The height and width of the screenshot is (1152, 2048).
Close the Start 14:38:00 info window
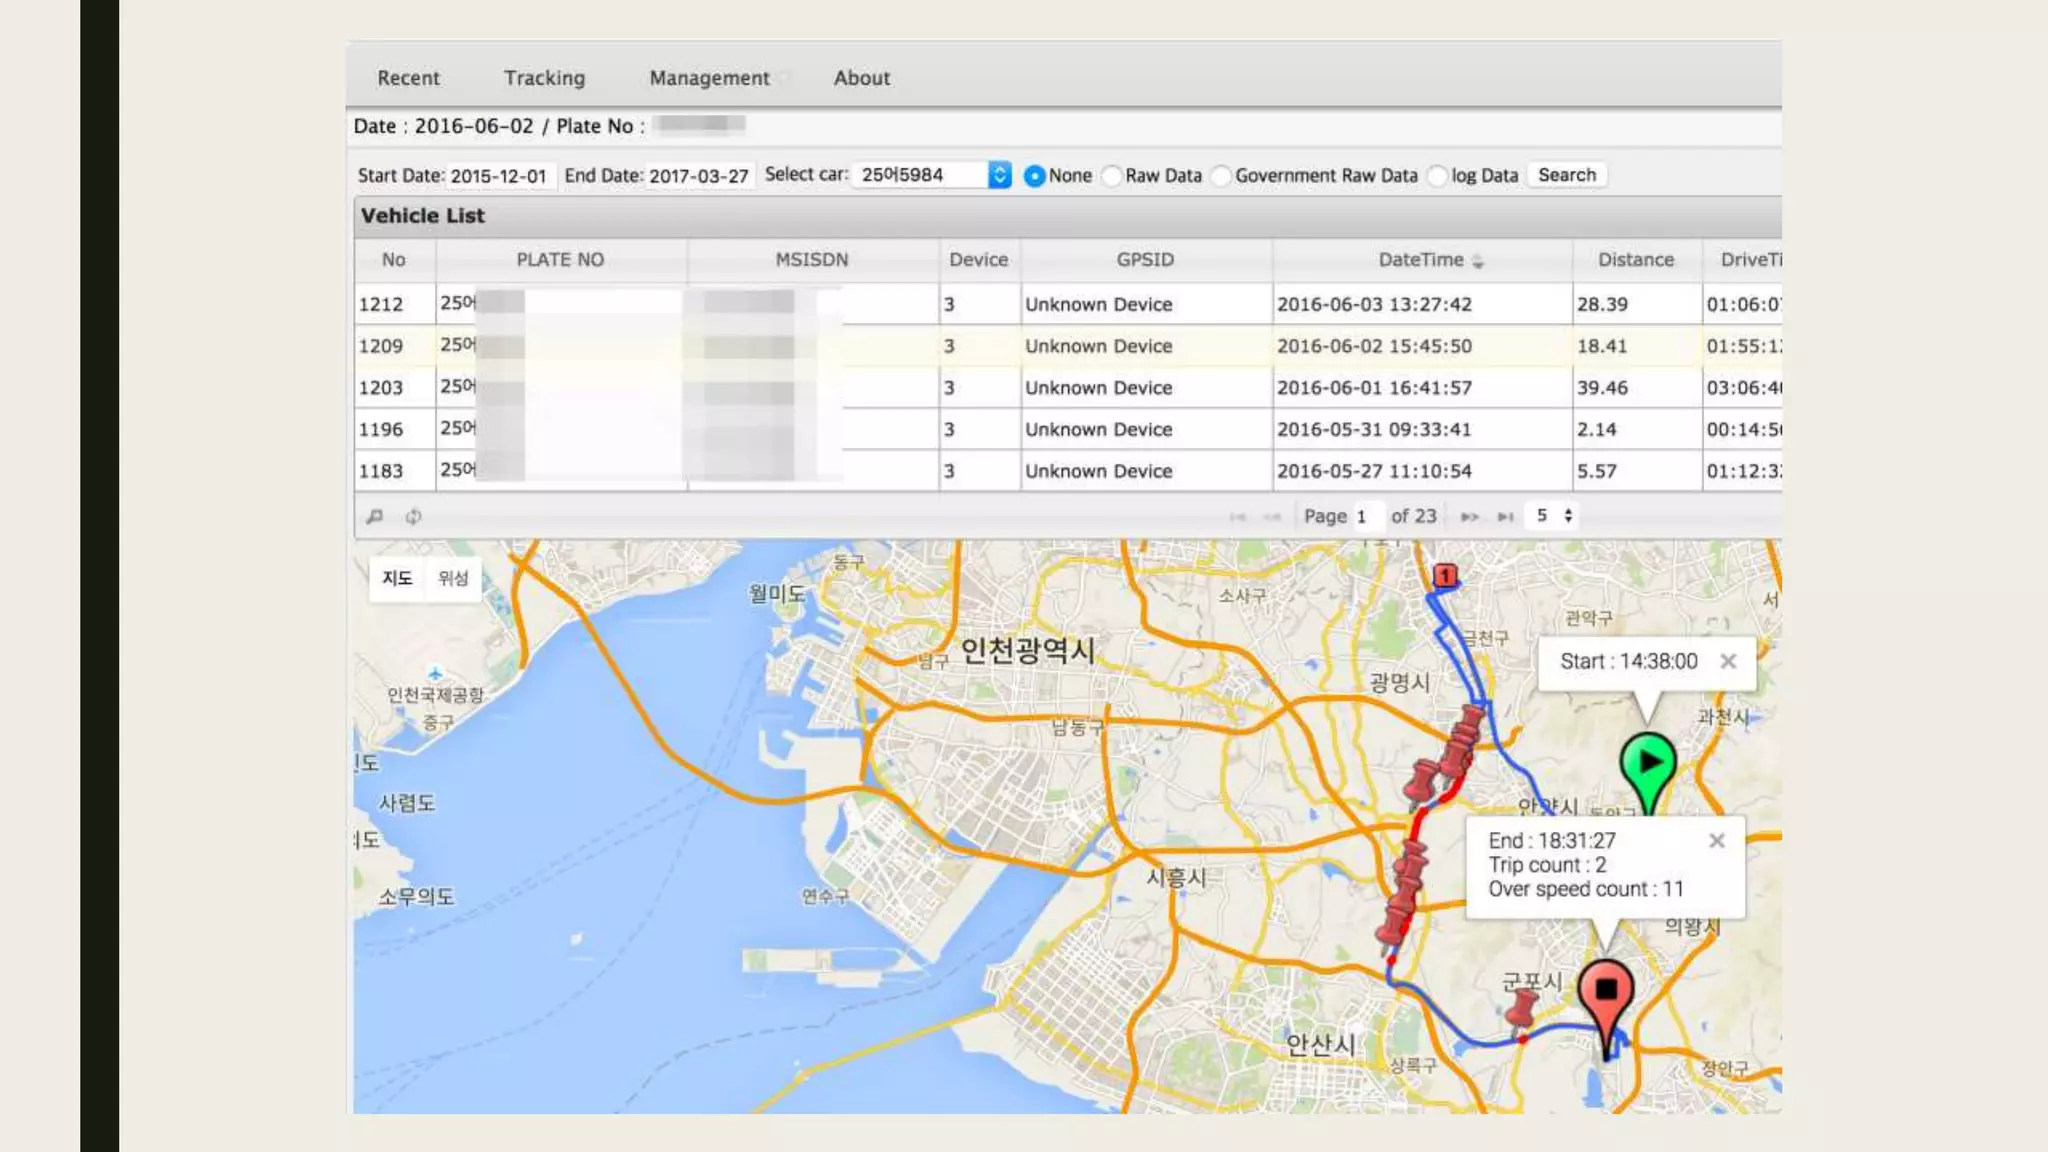point(1727,662)
